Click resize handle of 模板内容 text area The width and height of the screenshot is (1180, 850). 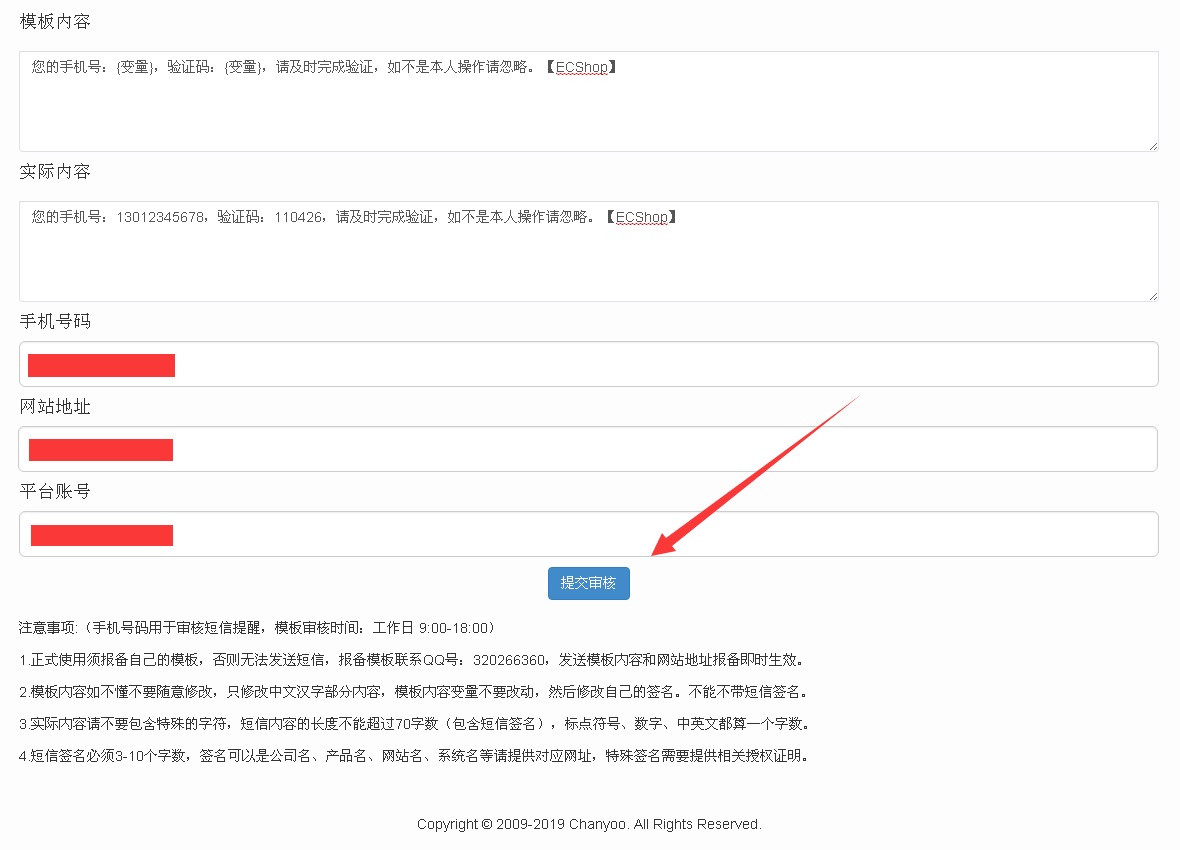click(x=1153, y=146)
